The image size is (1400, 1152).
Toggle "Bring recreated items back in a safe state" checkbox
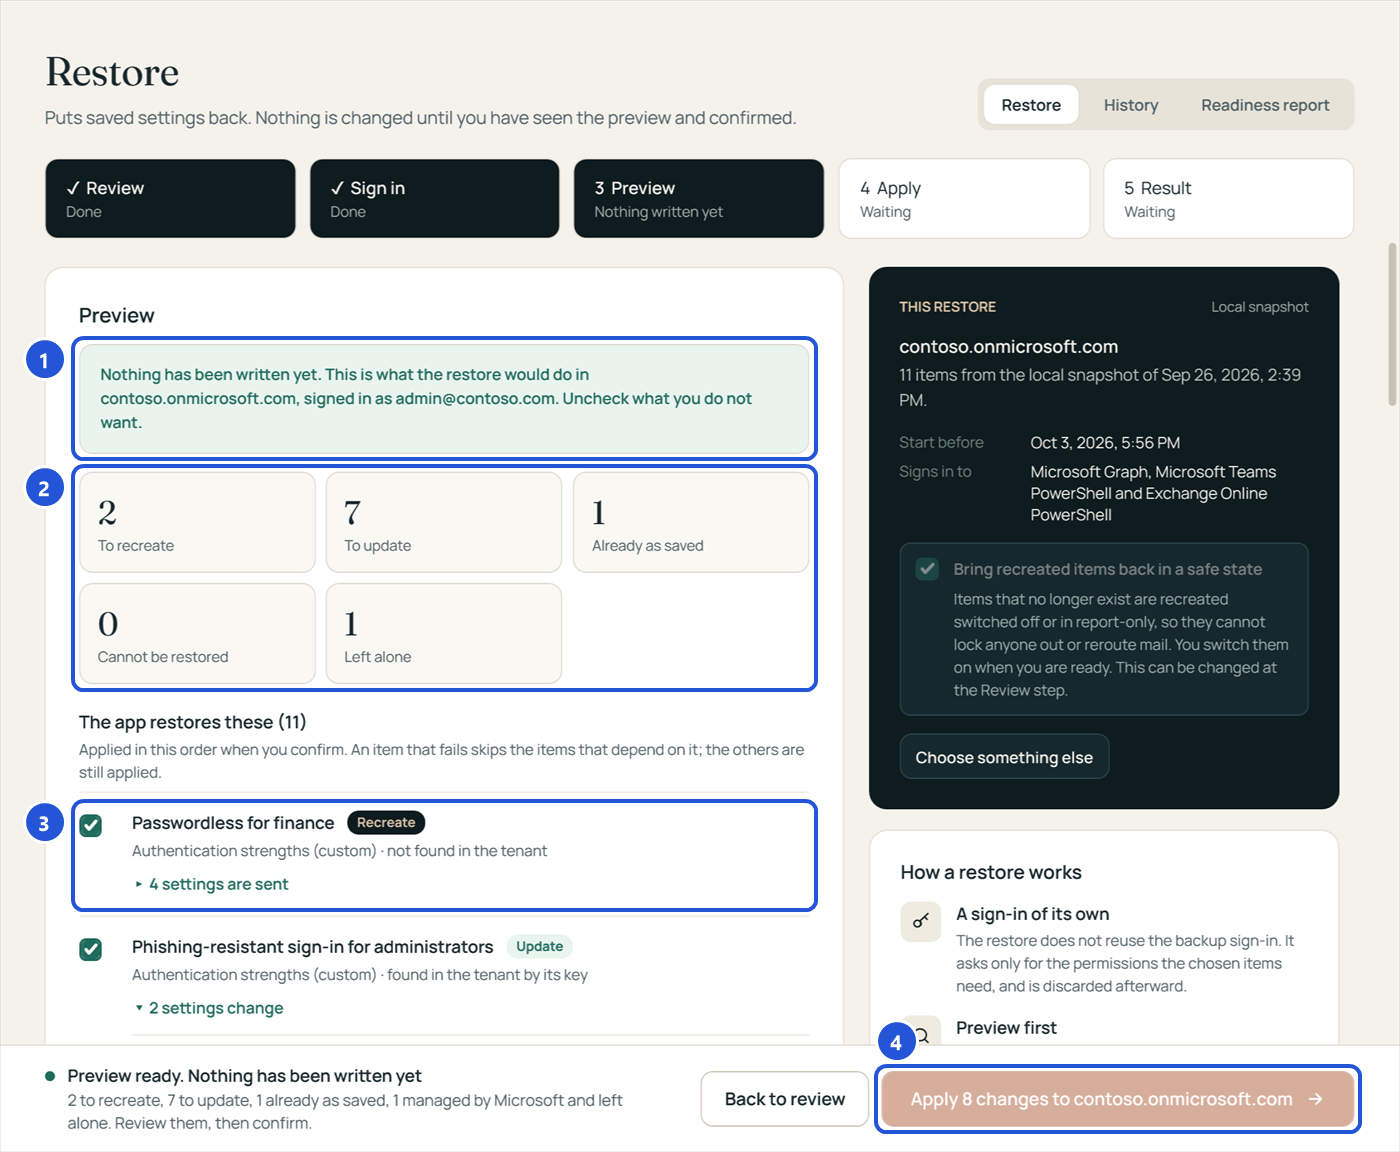pyautogui.click(x=927, y=569)
